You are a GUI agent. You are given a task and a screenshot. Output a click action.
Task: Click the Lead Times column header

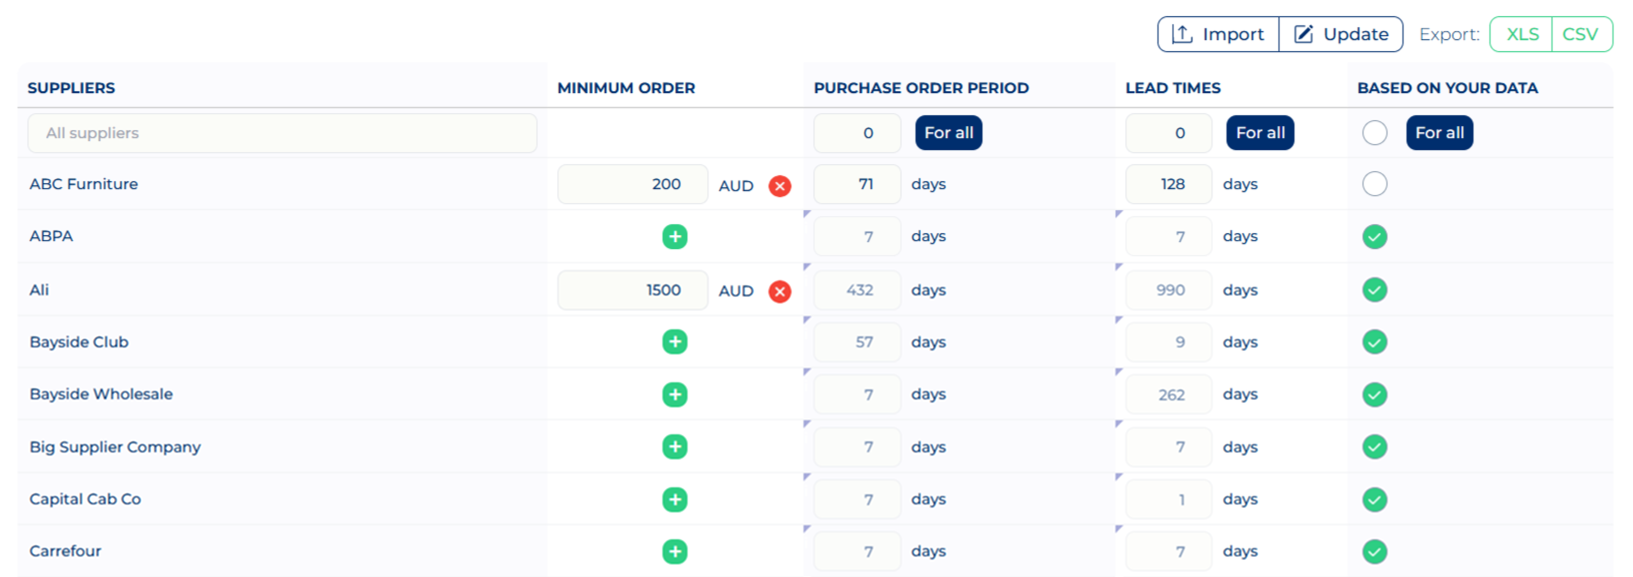click(1172, 88)
